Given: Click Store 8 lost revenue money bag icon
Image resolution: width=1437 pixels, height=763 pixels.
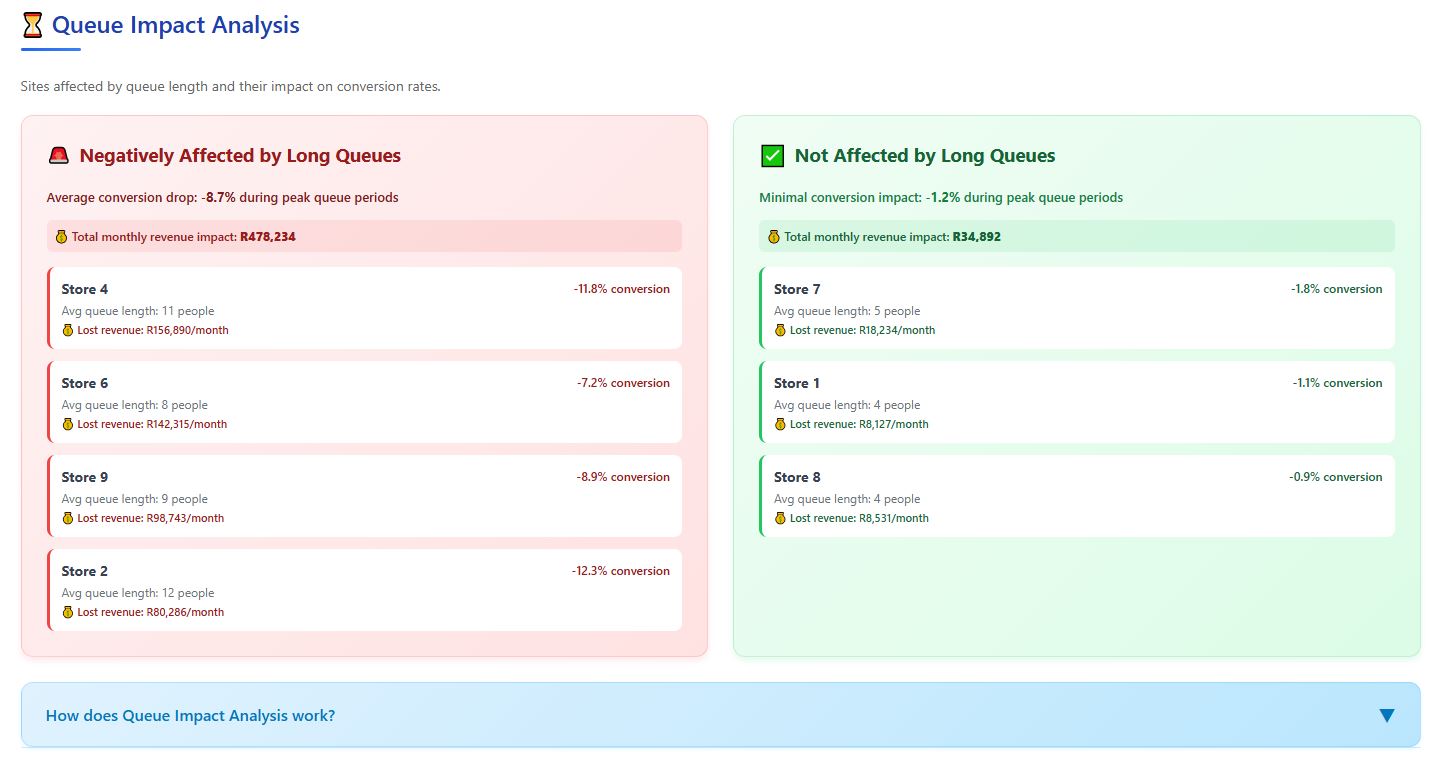Looking at the screenshot, I should click(781, 518).
